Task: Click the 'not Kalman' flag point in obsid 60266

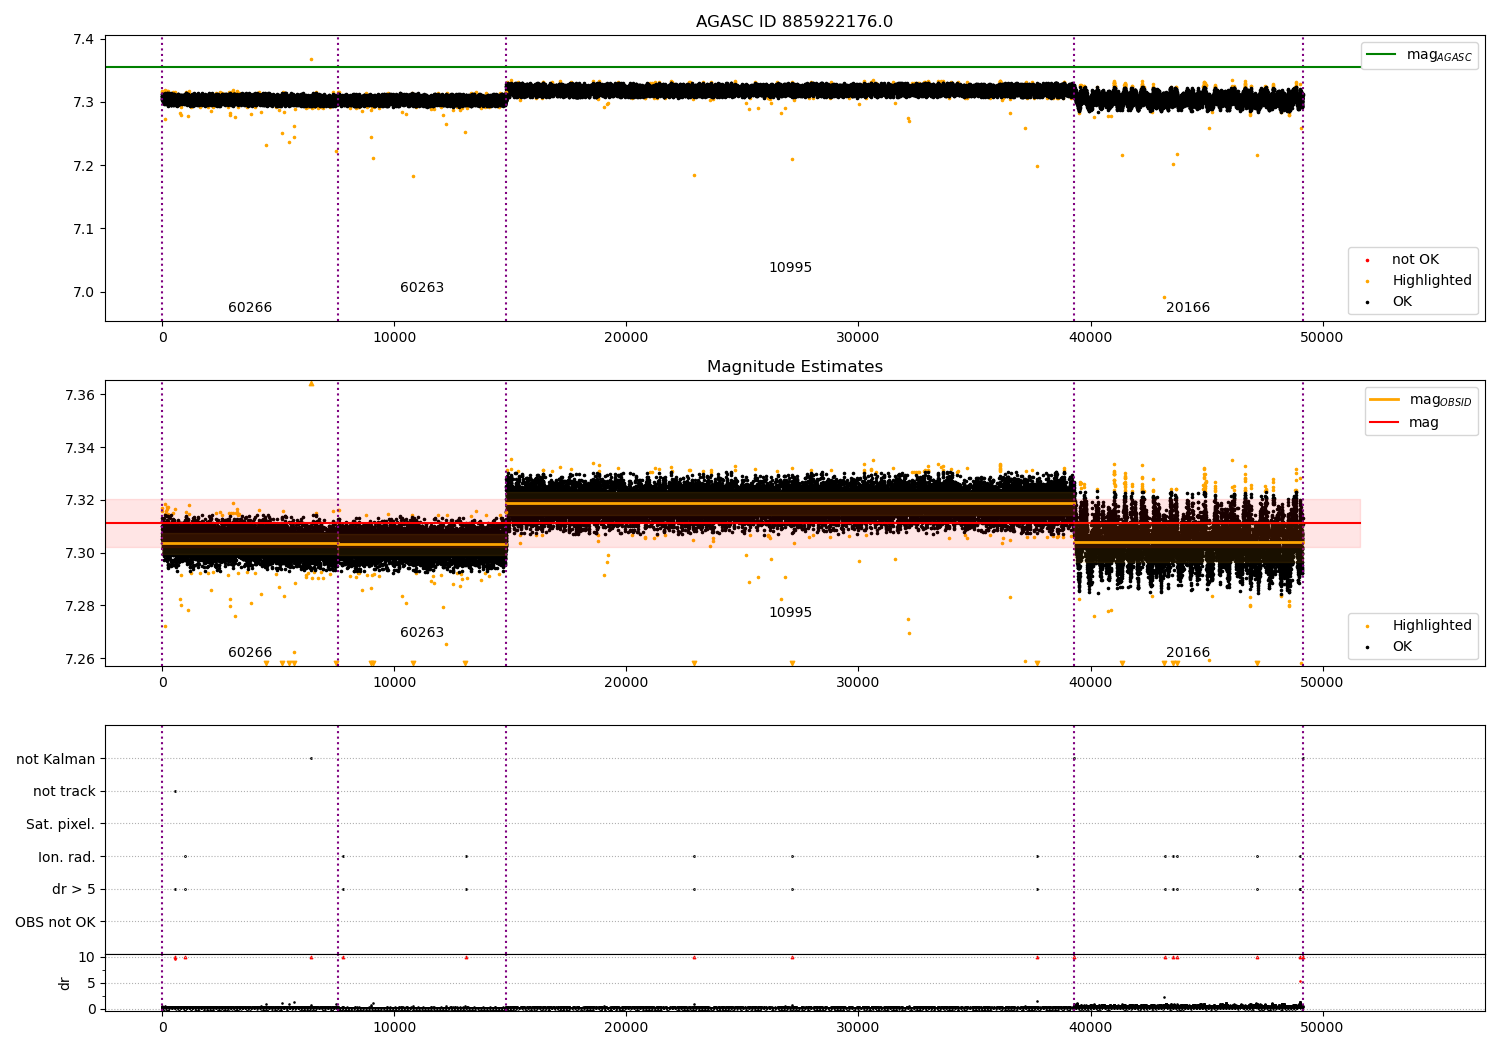Action: (311, 758)
